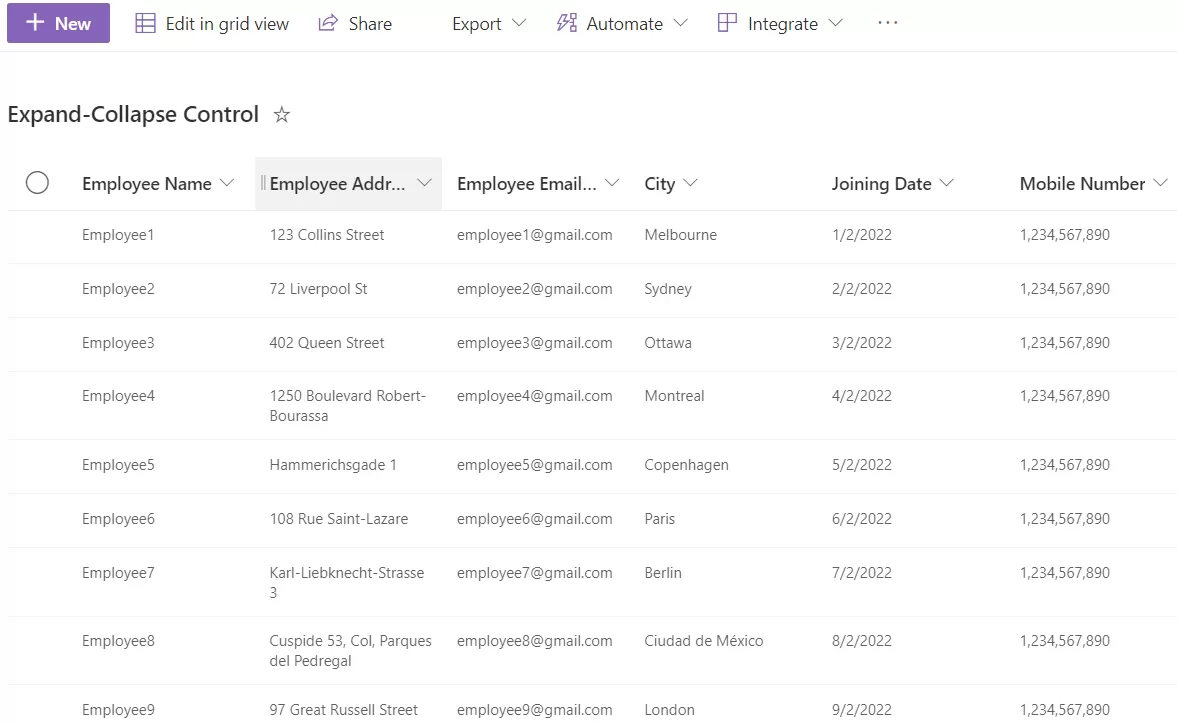Click the Integrate icon
The width and height of the screenshot is (1177, 724).
(728, 24)
